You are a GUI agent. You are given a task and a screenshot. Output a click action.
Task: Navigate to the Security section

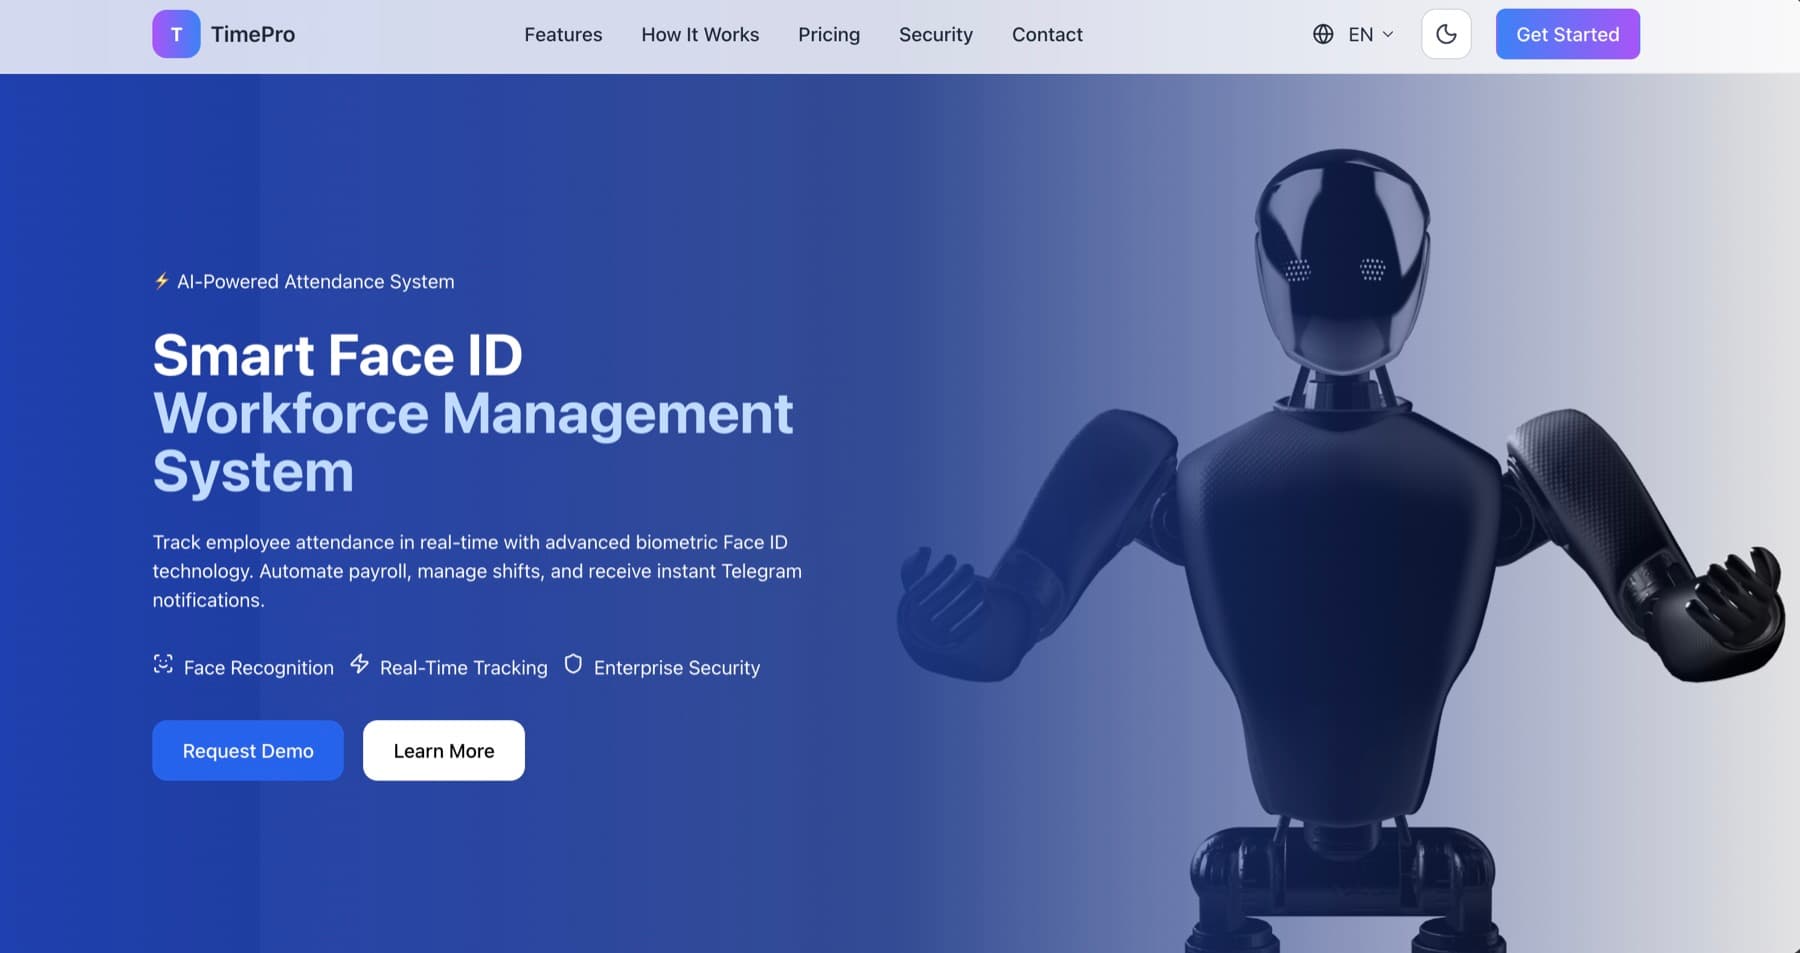[x=936, y=34]
